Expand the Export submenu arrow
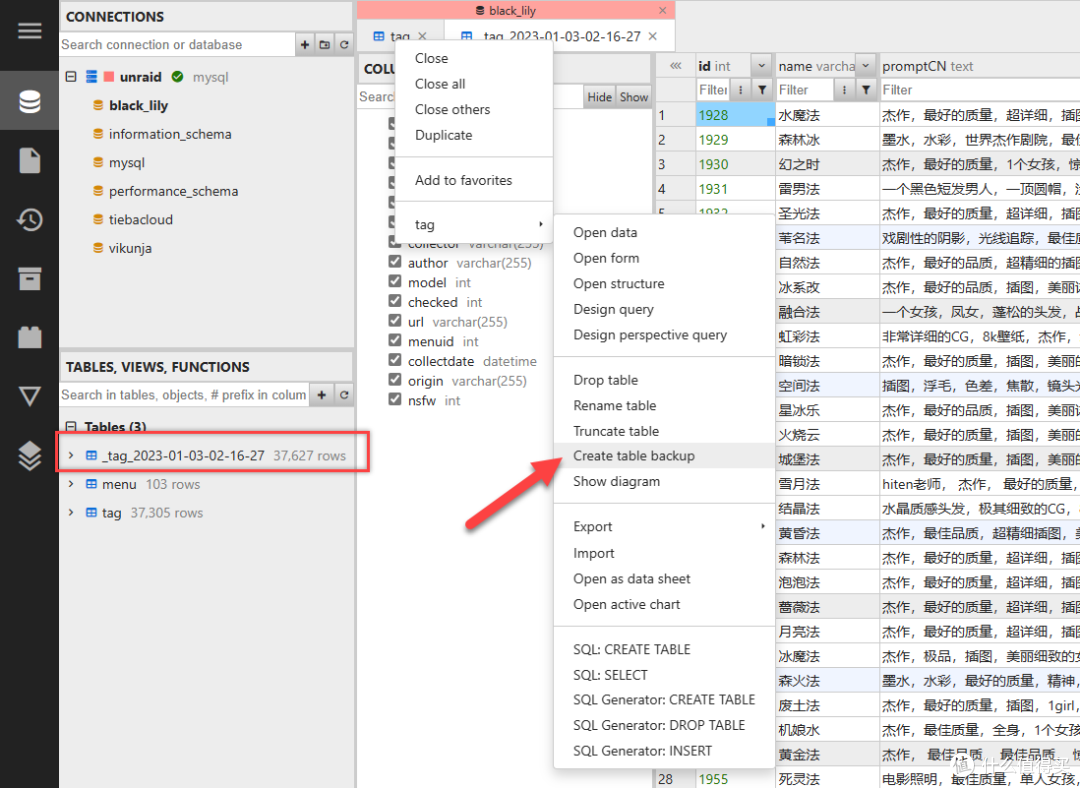This screenshot has height=788, width=1080. pyautogui.click(x=762, y=527)
